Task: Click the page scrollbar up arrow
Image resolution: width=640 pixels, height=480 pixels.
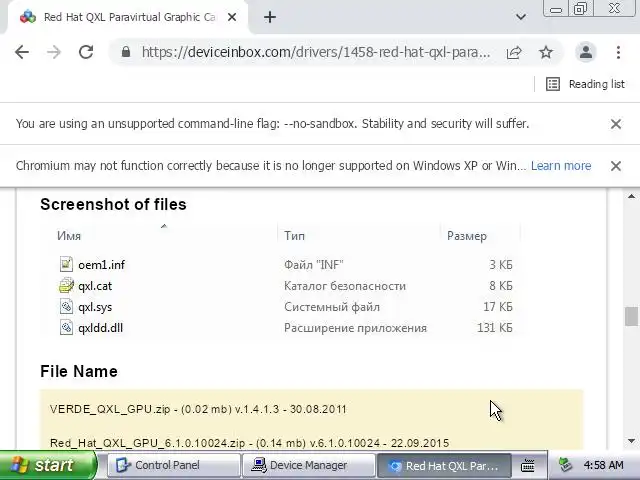Action: pos(631,196)
